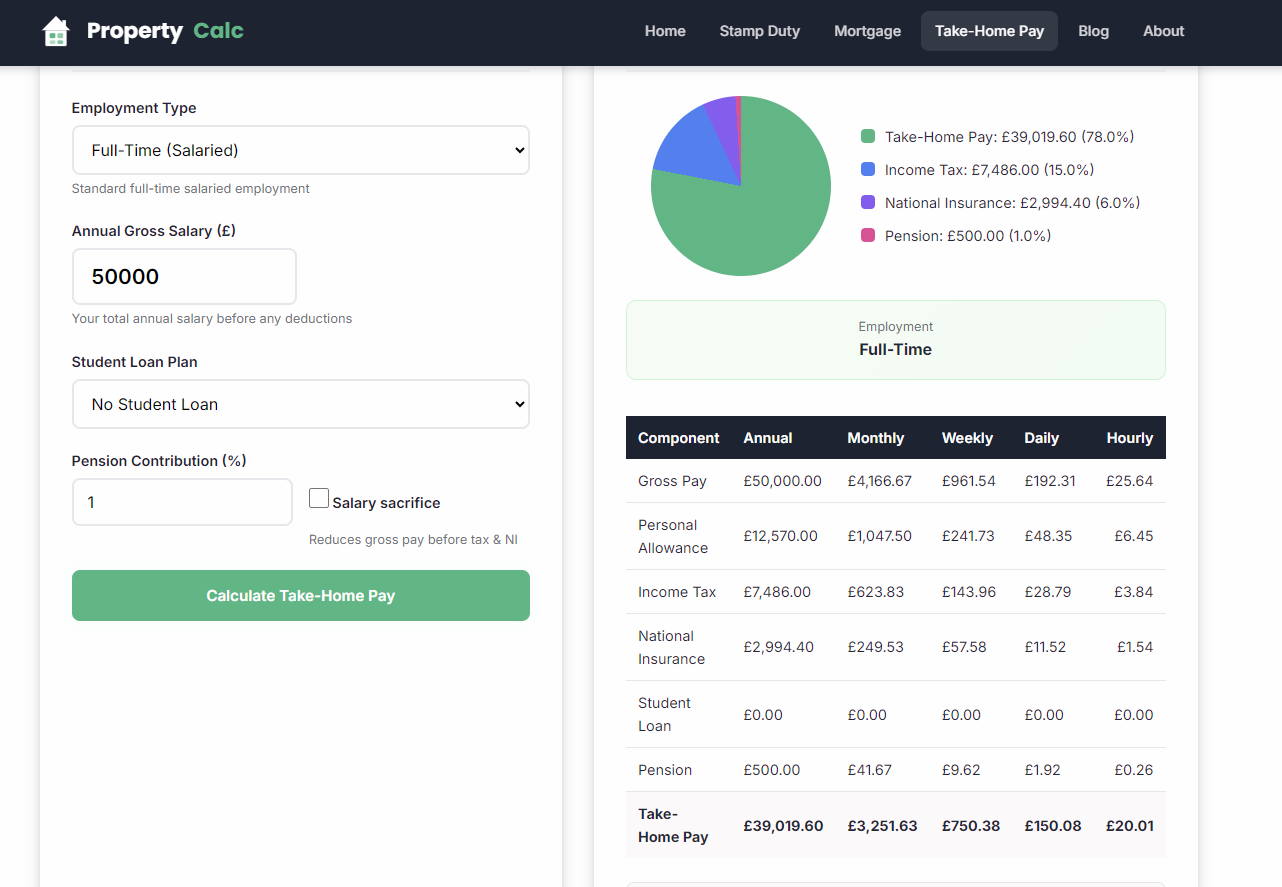Image resolution: width=1282 pixels, height=887 pixels.
Task: Open the Student Loan Plan dropdown
Action: coord(301,404)
